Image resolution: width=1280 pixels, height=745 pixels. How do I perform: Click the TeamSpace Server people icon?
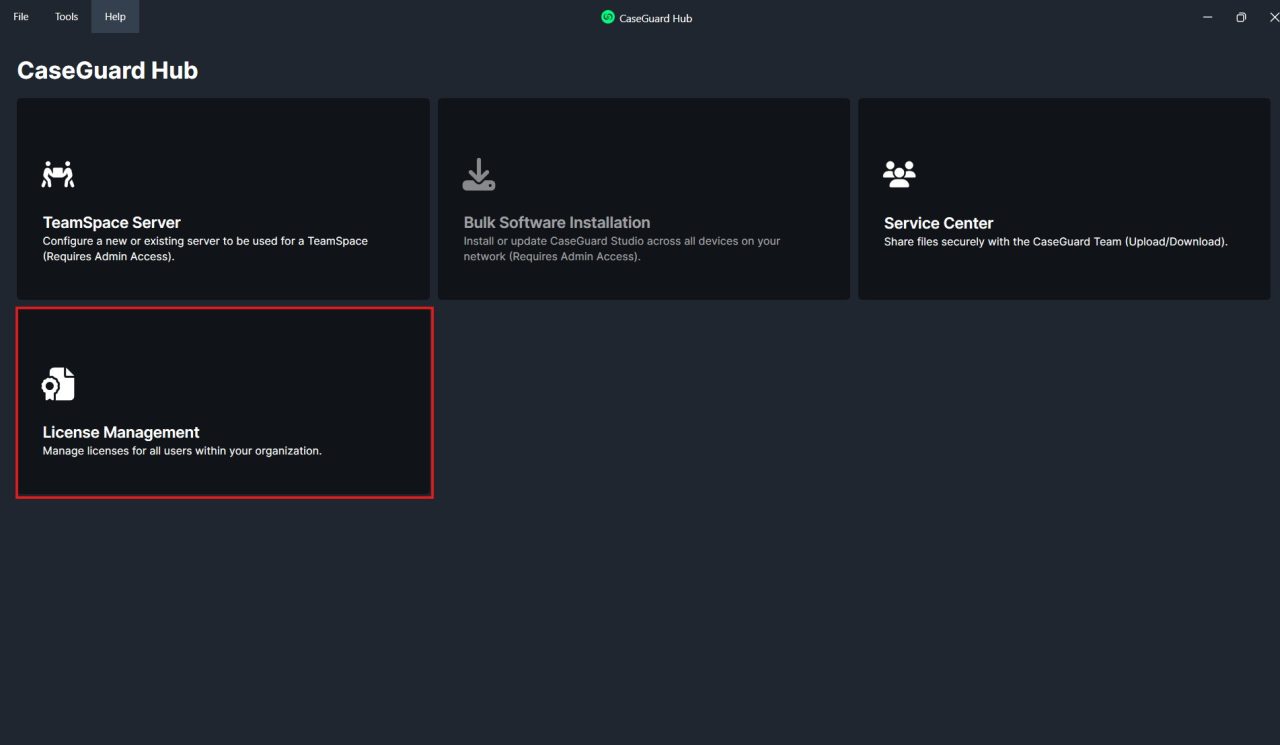[x=59, y=174]
